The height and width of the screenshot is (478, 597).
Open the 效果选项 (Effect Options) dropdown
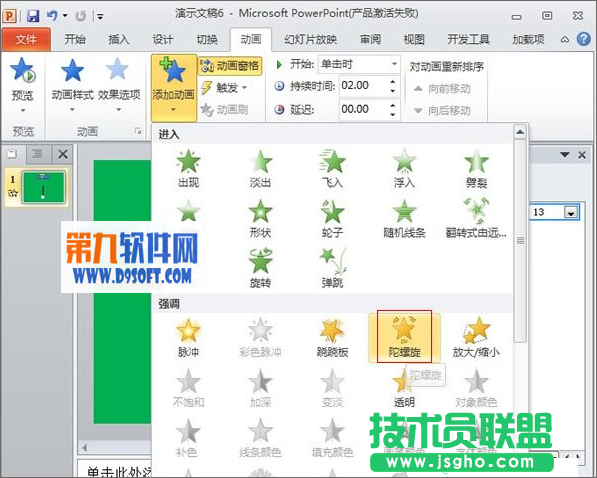point(119,85)
